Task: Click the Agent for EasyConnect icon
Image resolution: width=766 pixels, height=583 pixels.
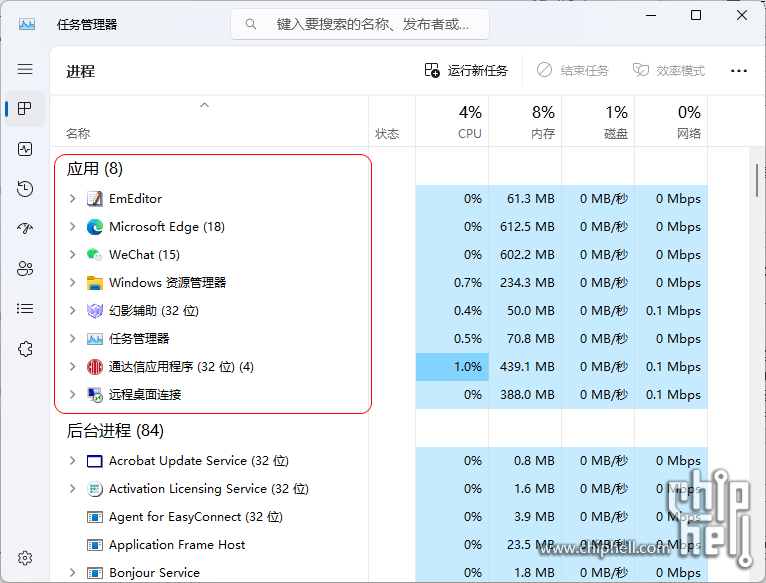Action: point(95,517)
